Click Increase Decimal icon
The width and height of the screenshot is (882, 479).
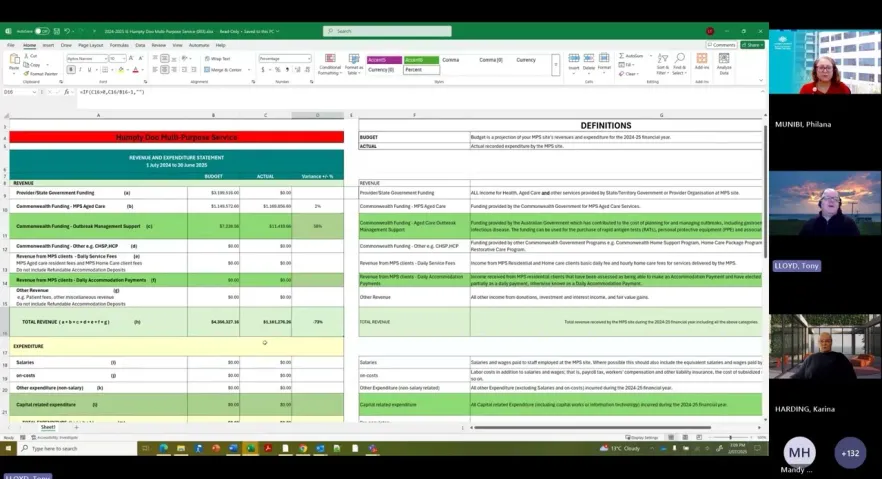coord(298,70)
